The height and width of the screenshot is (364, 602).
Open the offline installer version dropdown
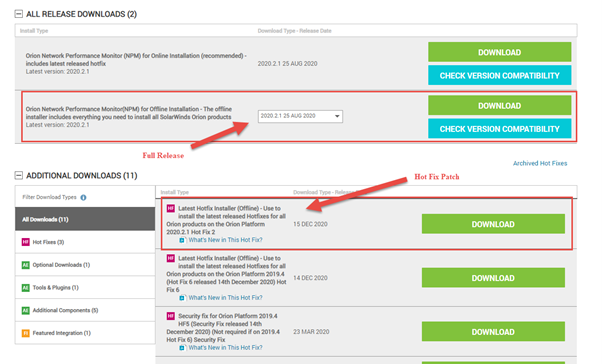coord(300,116)
